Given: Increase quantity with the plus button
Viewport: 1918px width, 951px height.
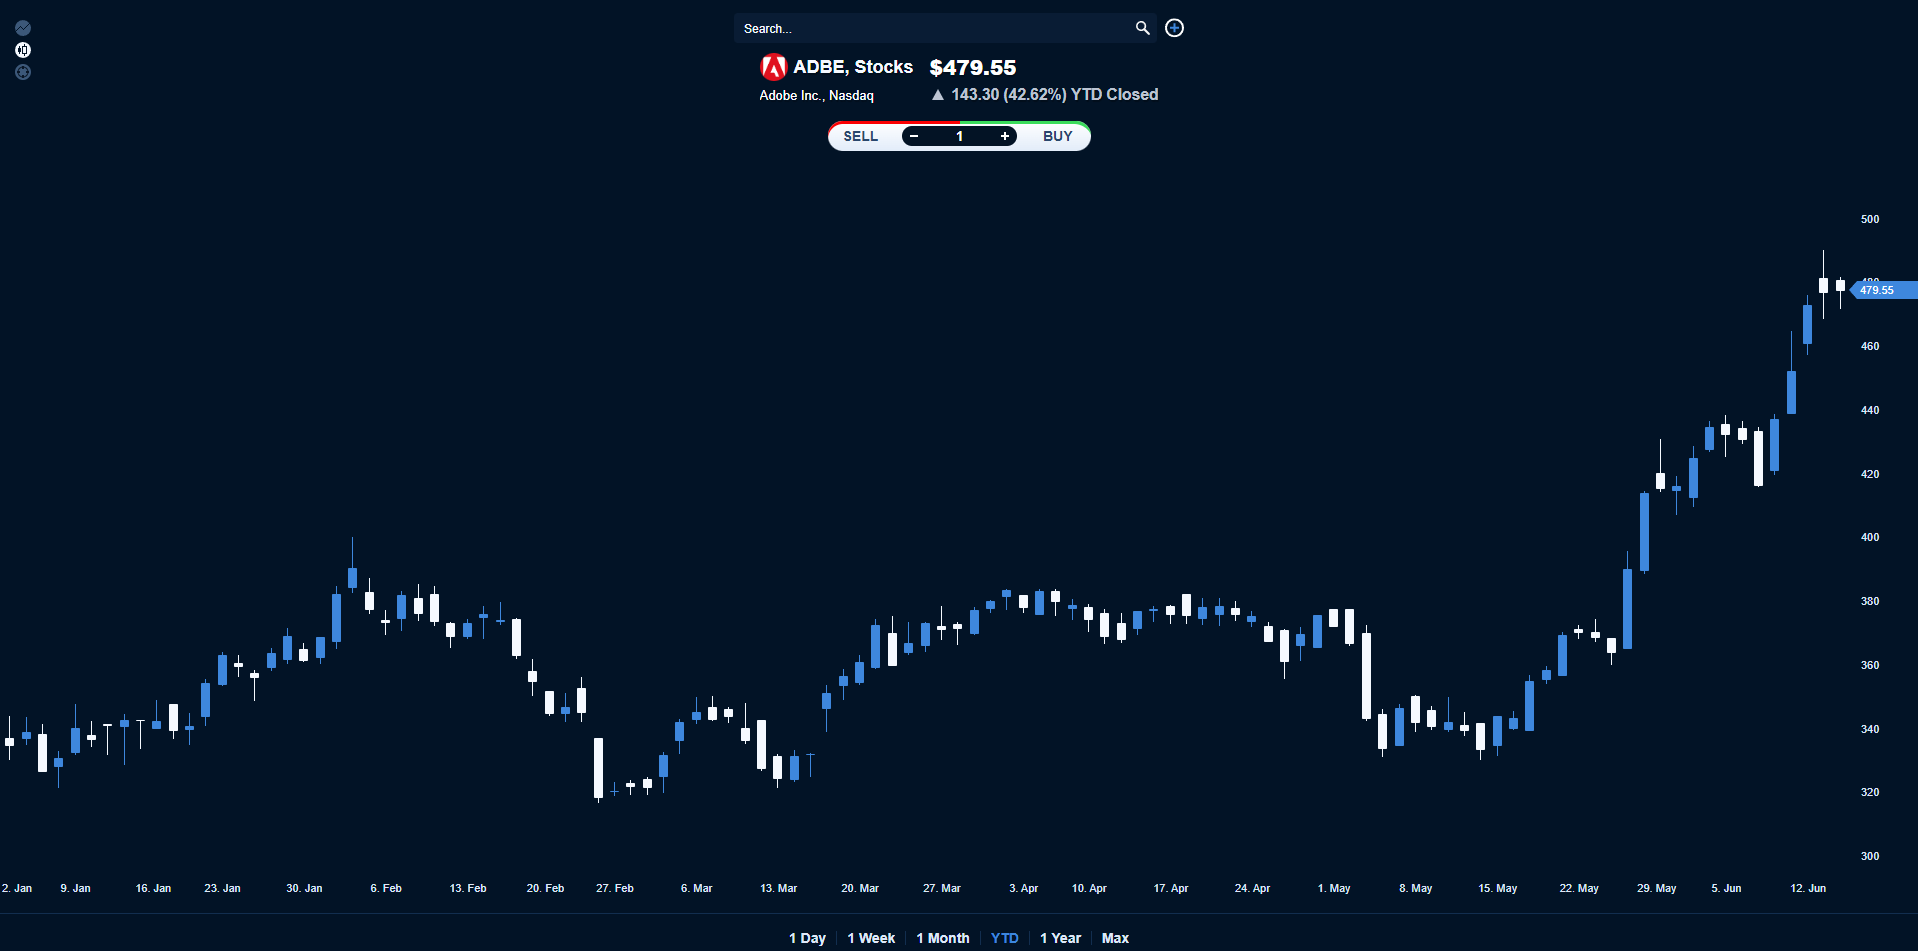Looking at the screenshot, I should (1004, 136).
